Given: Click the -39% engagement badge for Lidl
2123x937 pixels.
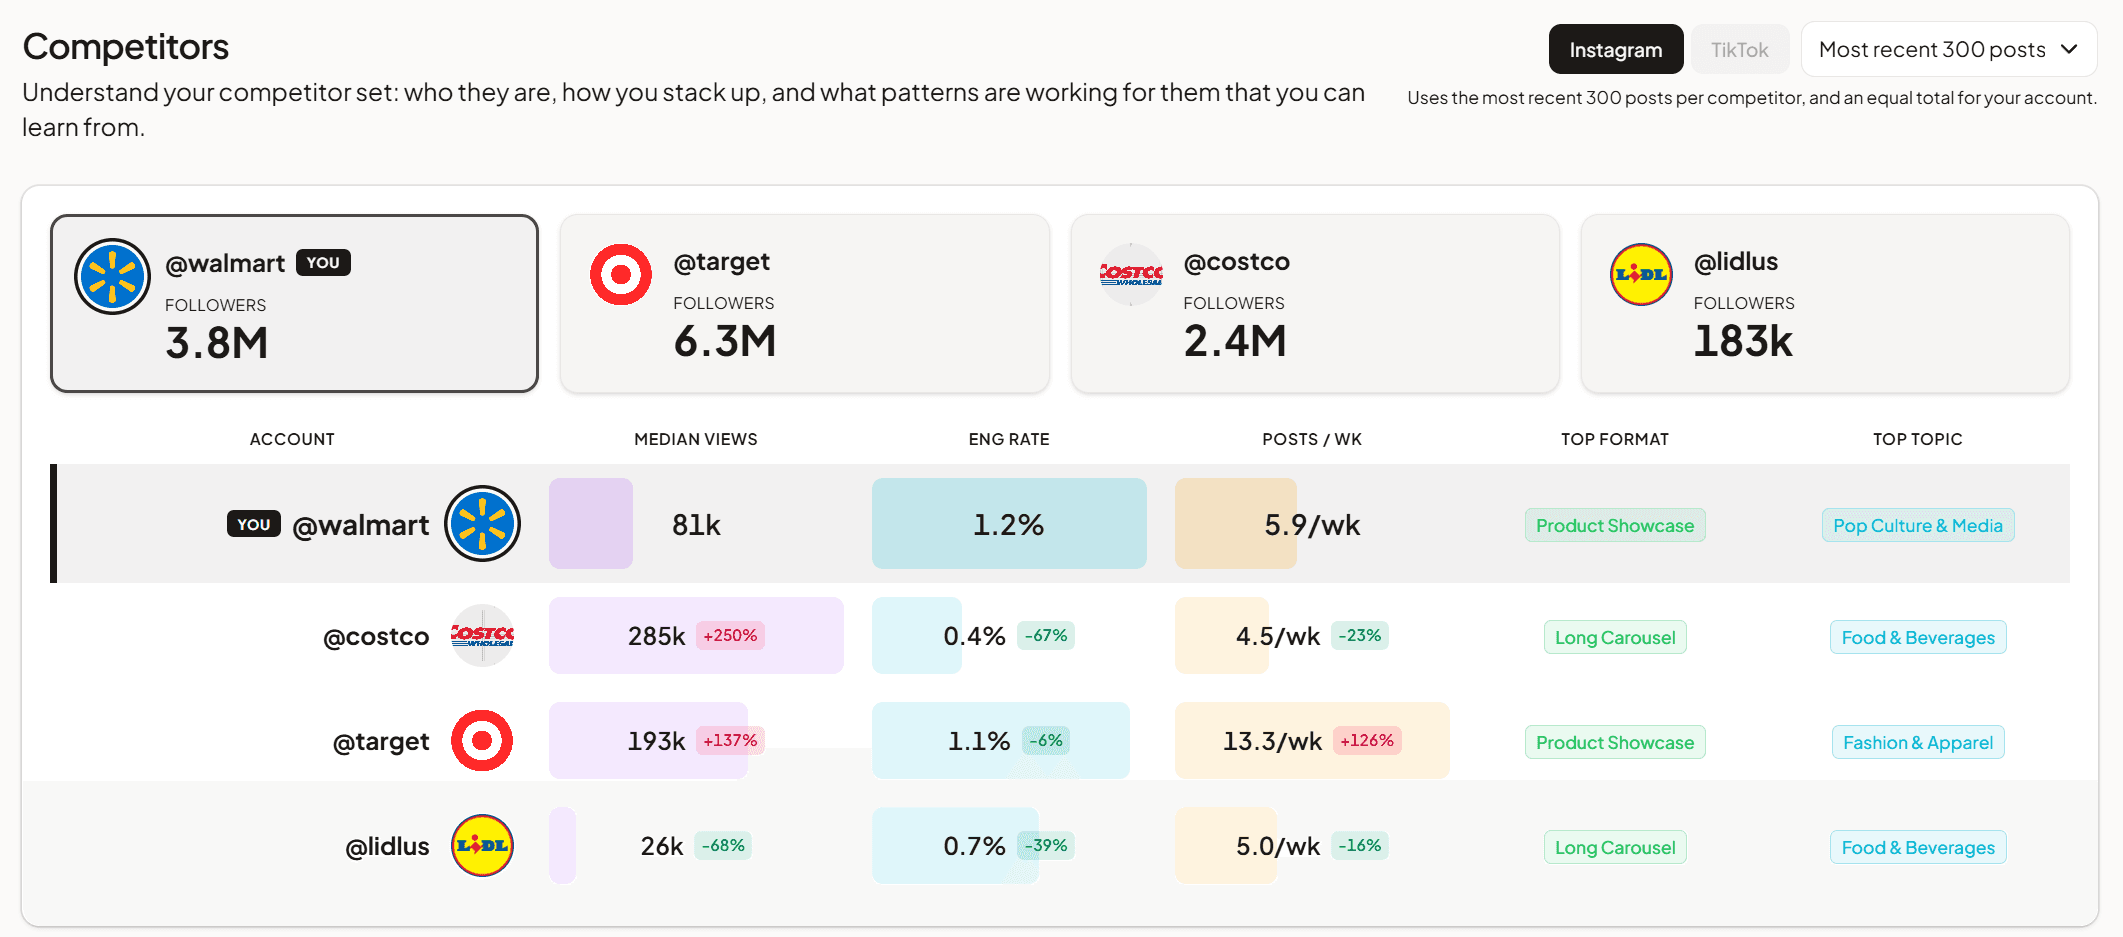Looking at the screenshot, I should [1046, 846].
